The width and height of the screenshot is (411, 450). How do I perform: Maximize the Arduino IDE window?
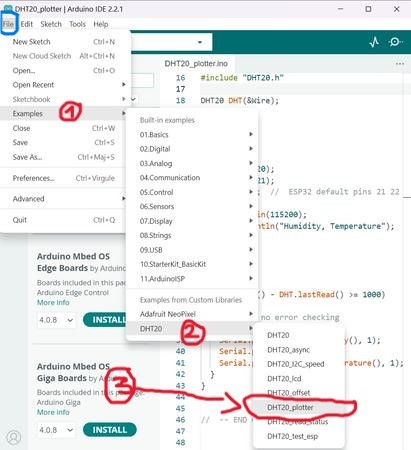coord(368,9)
